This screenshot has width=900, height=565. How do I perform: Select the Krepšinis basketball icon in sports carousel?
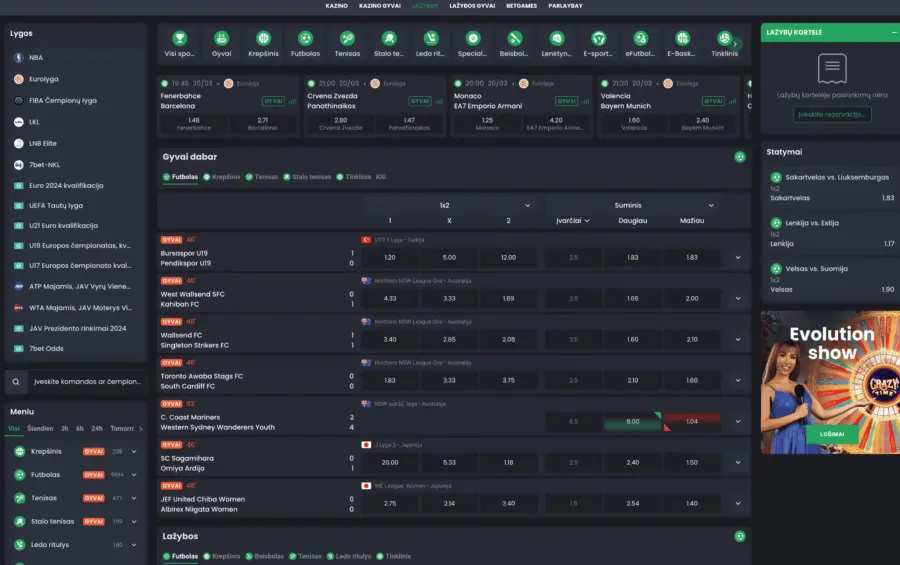click(x=263, y=40)
